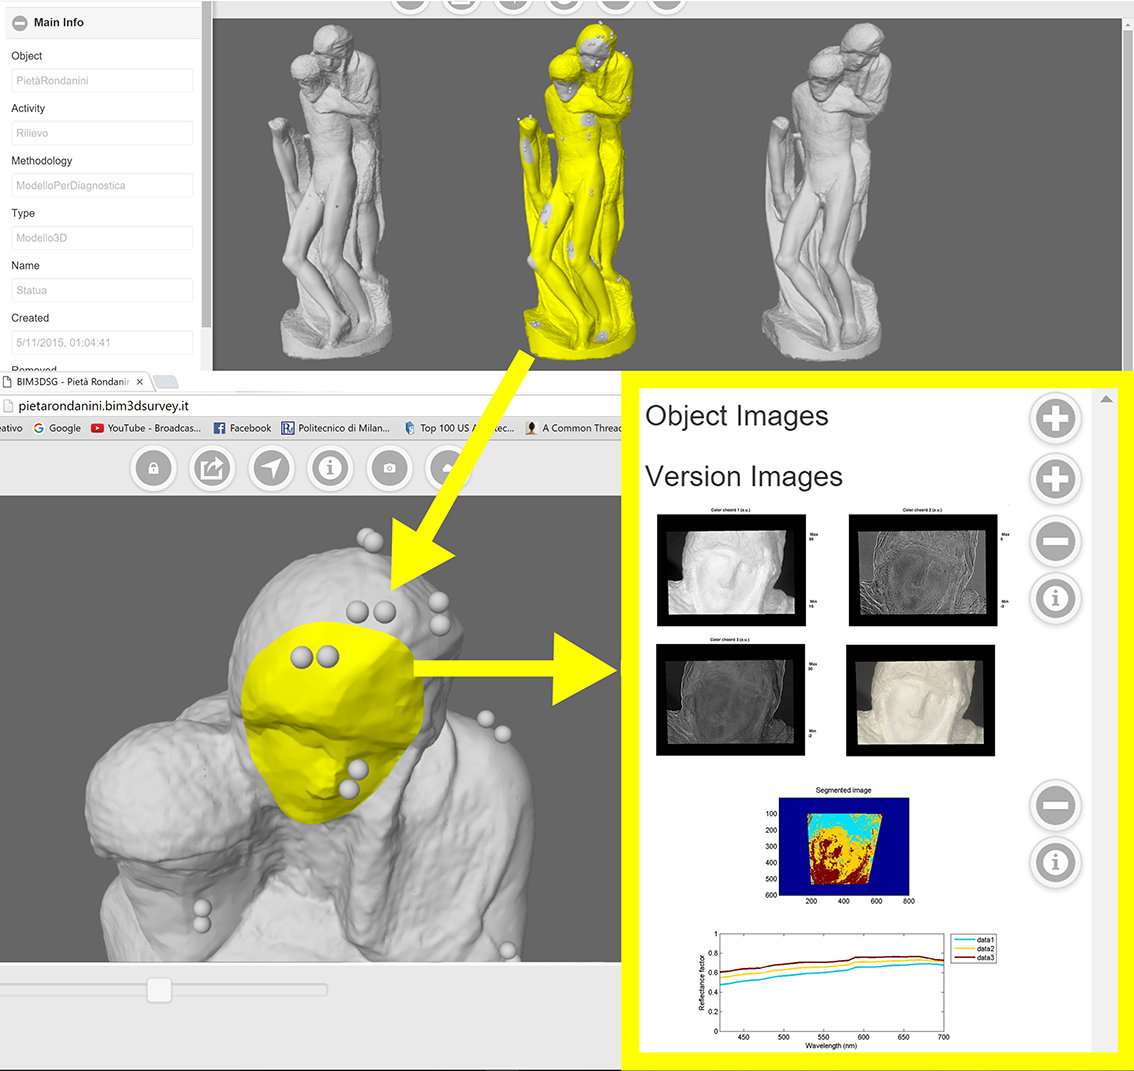Click the Object field showing PietàRondanini
The width and height of the screenshot is (1134, 1071).
(x=102, y=80)
